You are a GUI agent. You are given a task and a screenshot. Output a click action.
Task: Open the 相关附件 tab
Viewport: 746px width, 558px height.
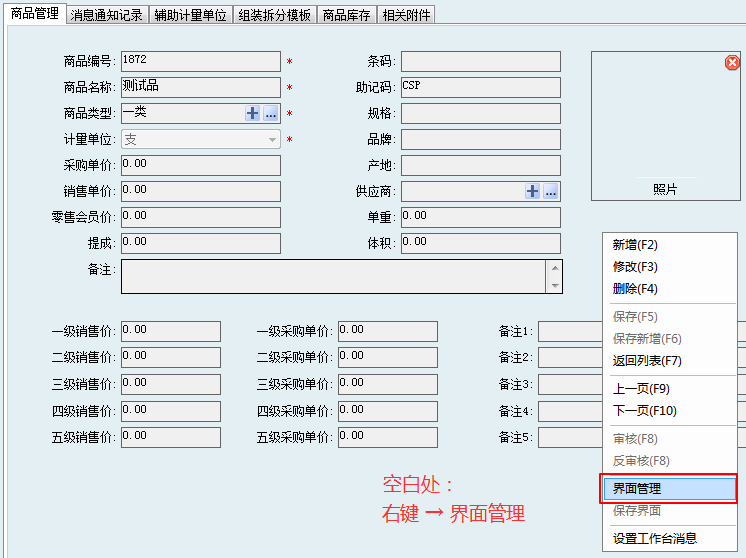tap(407, 15)
